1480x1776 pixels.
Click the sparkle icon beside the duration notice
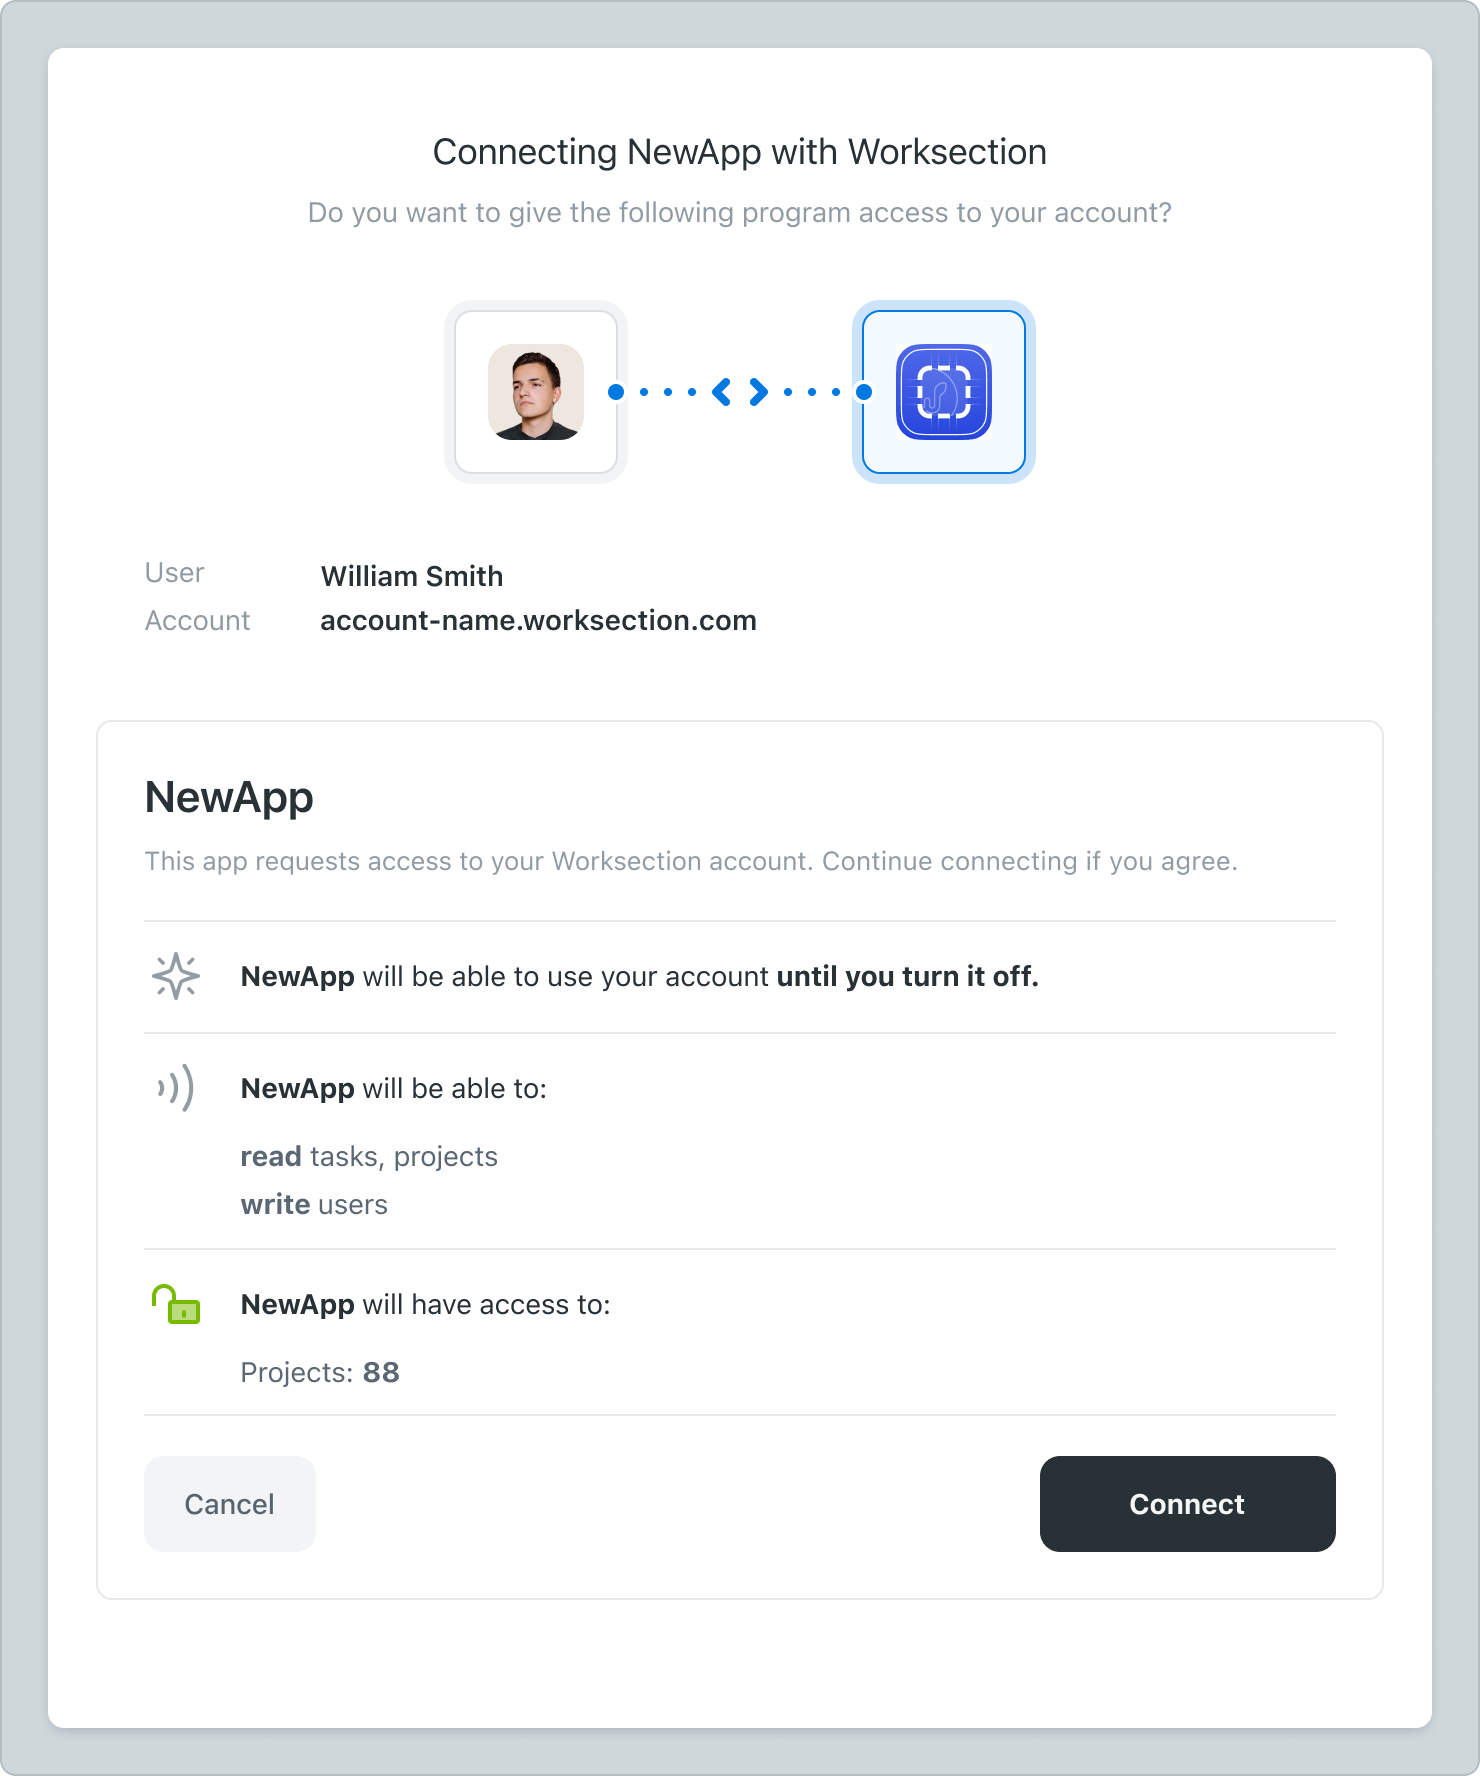(175, 977)
